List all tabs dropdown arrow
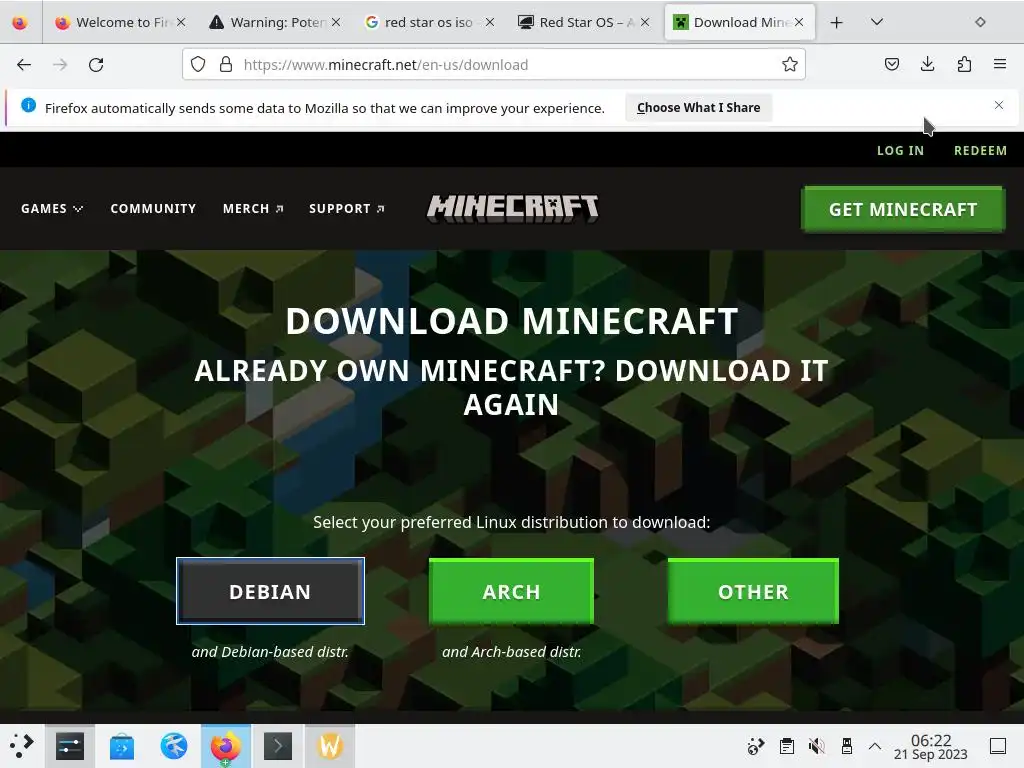This screenshot has height=768, width=1024. click(877, 22)
